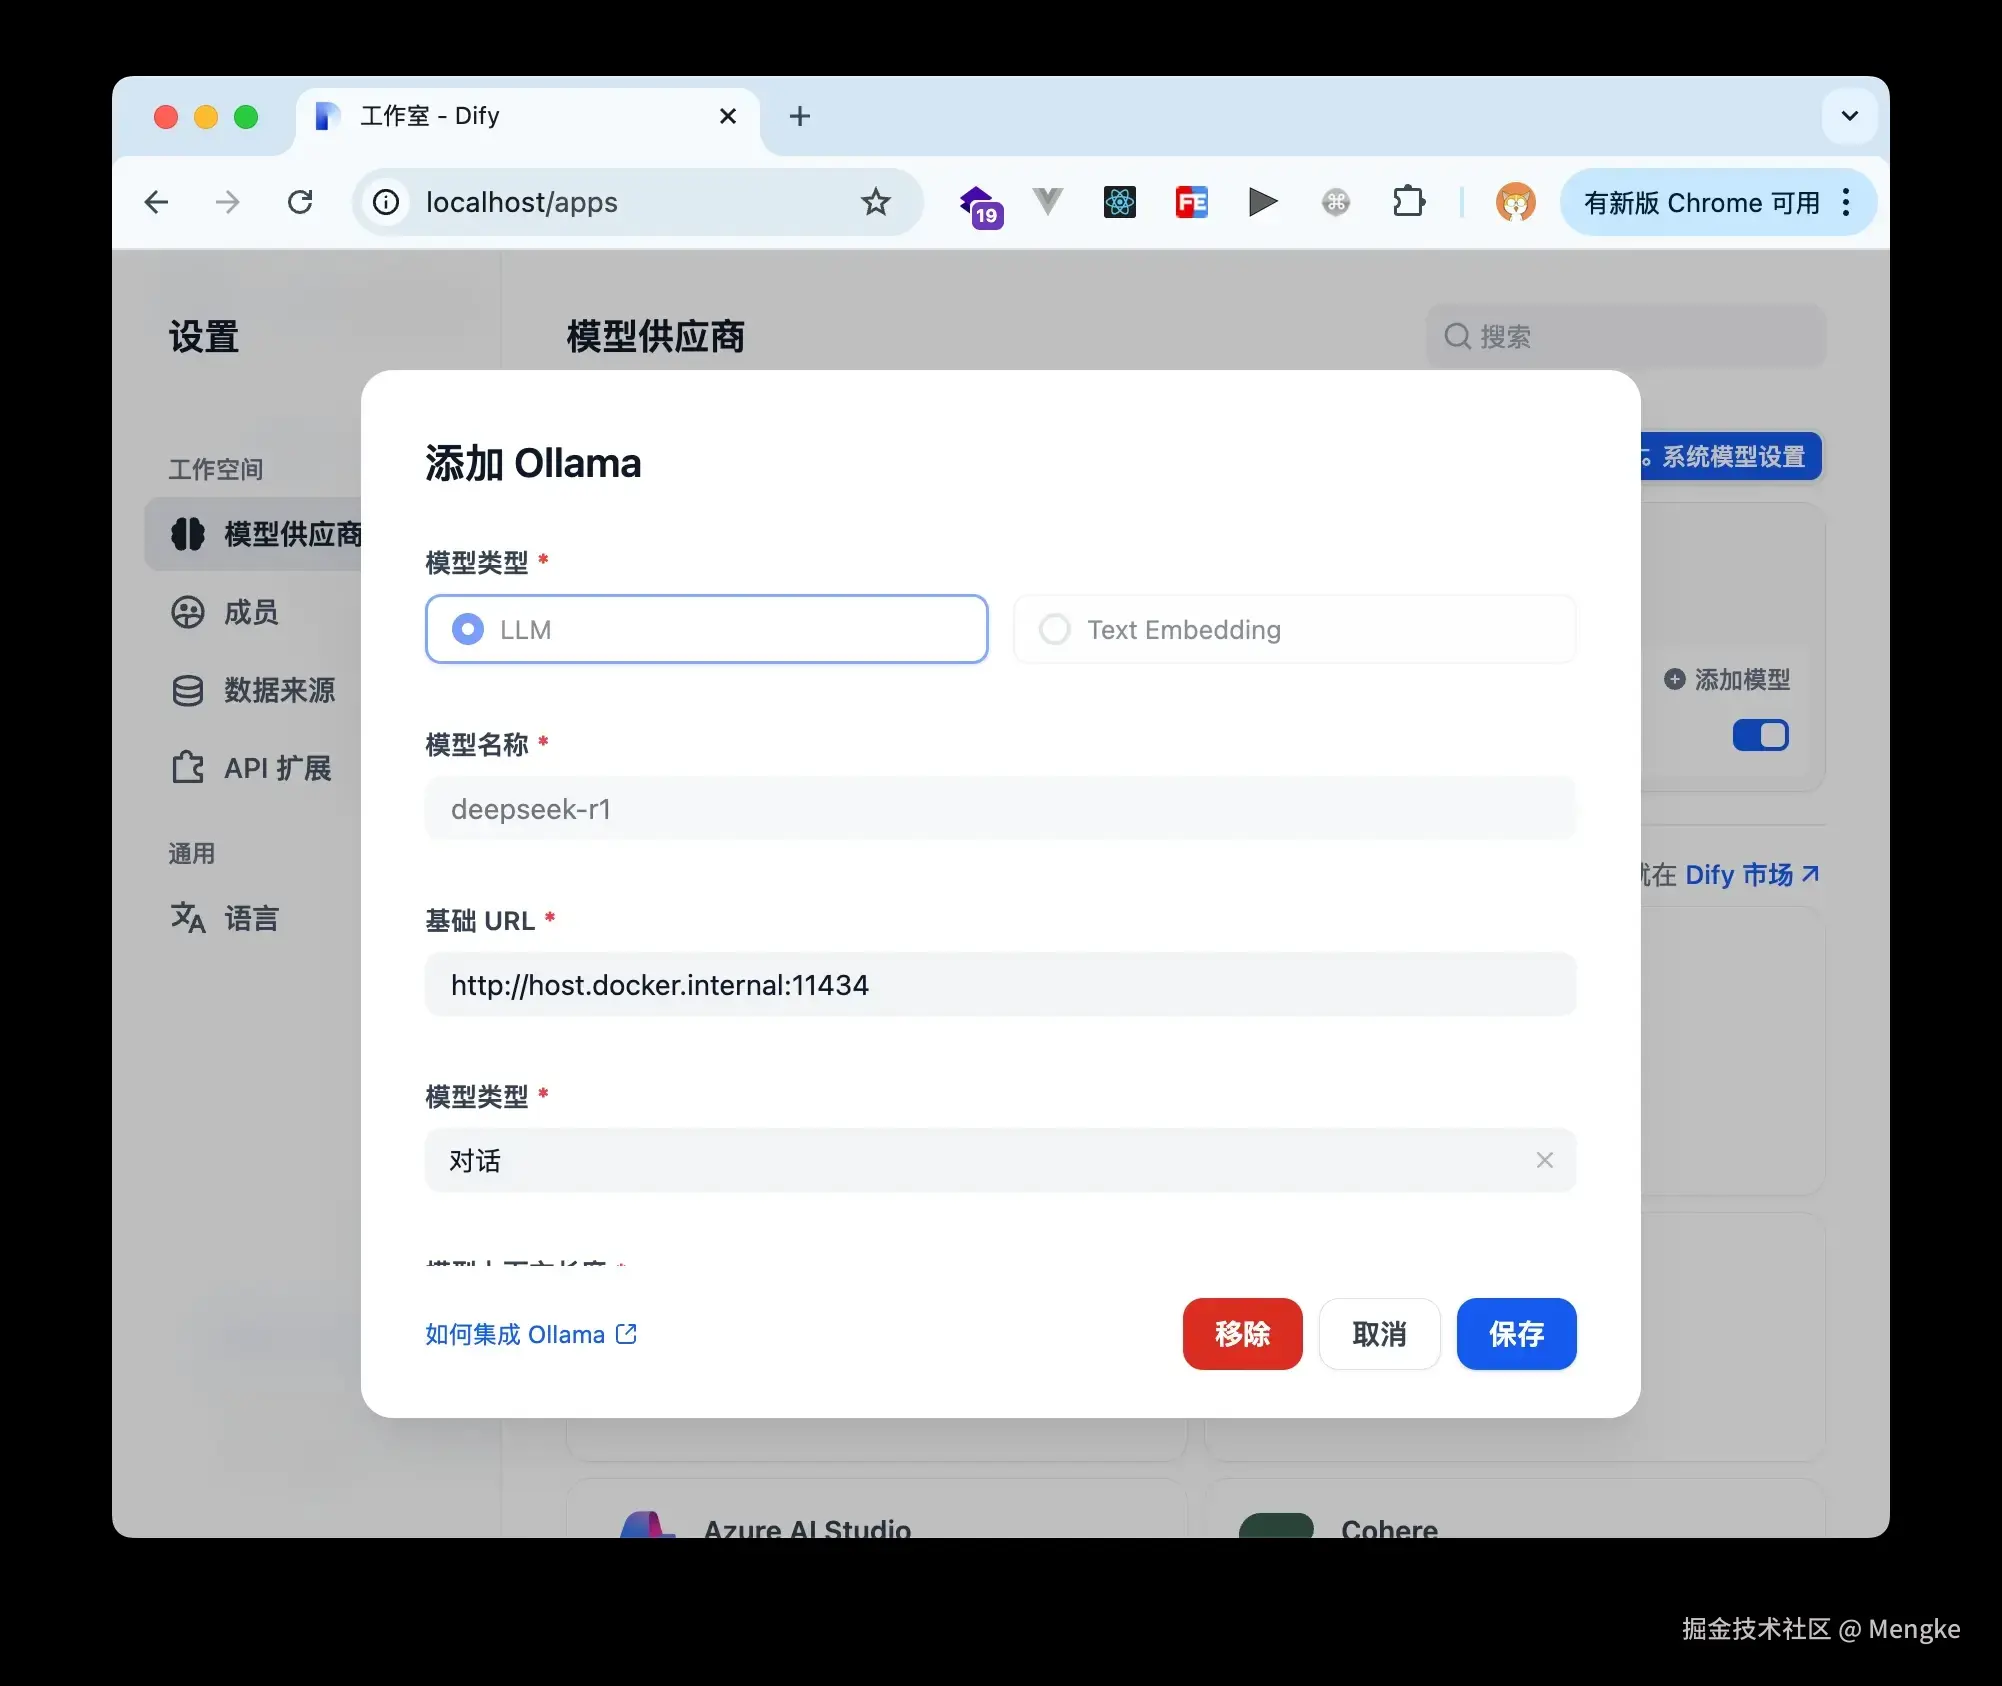Click the red 移除 button
Screen dimensions: 2002x1686
coord(1241,1334)
